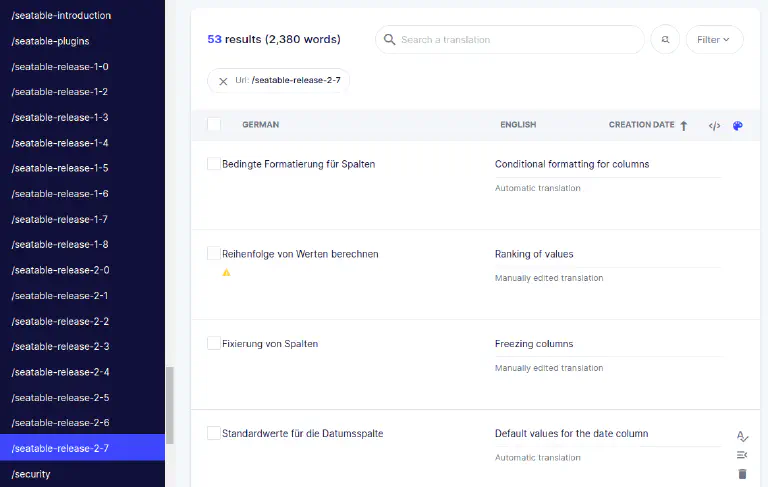
Task: Edit translation Conditional formatting for columns
Action: pyautogui.click(x=572, y=164)
